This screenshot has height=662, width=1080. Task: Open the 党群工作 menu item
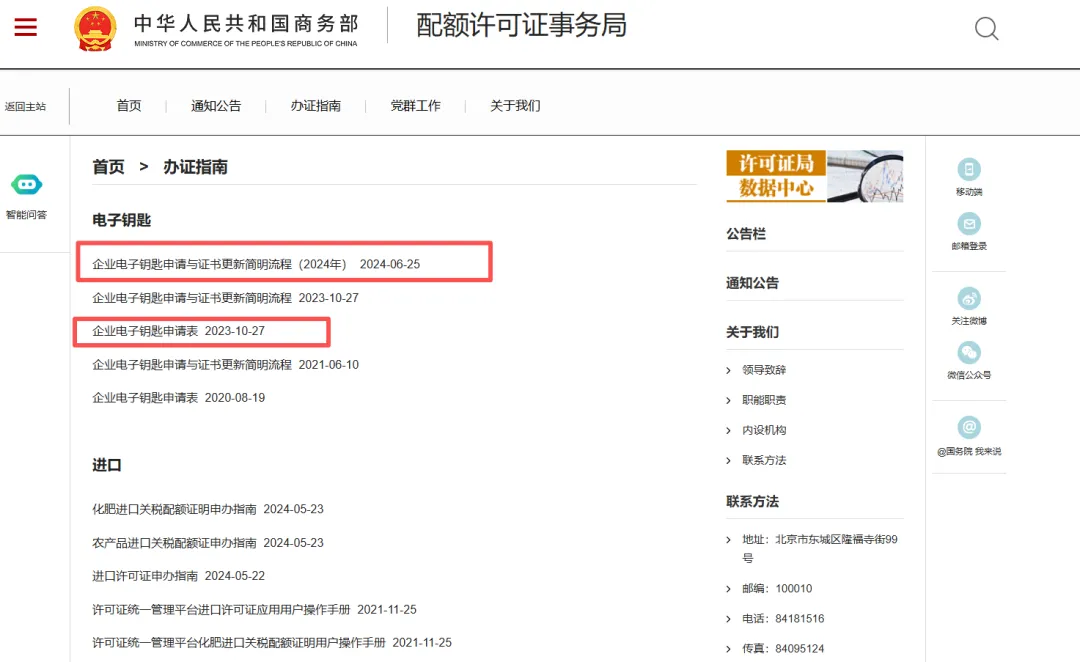tap(416, 105)
